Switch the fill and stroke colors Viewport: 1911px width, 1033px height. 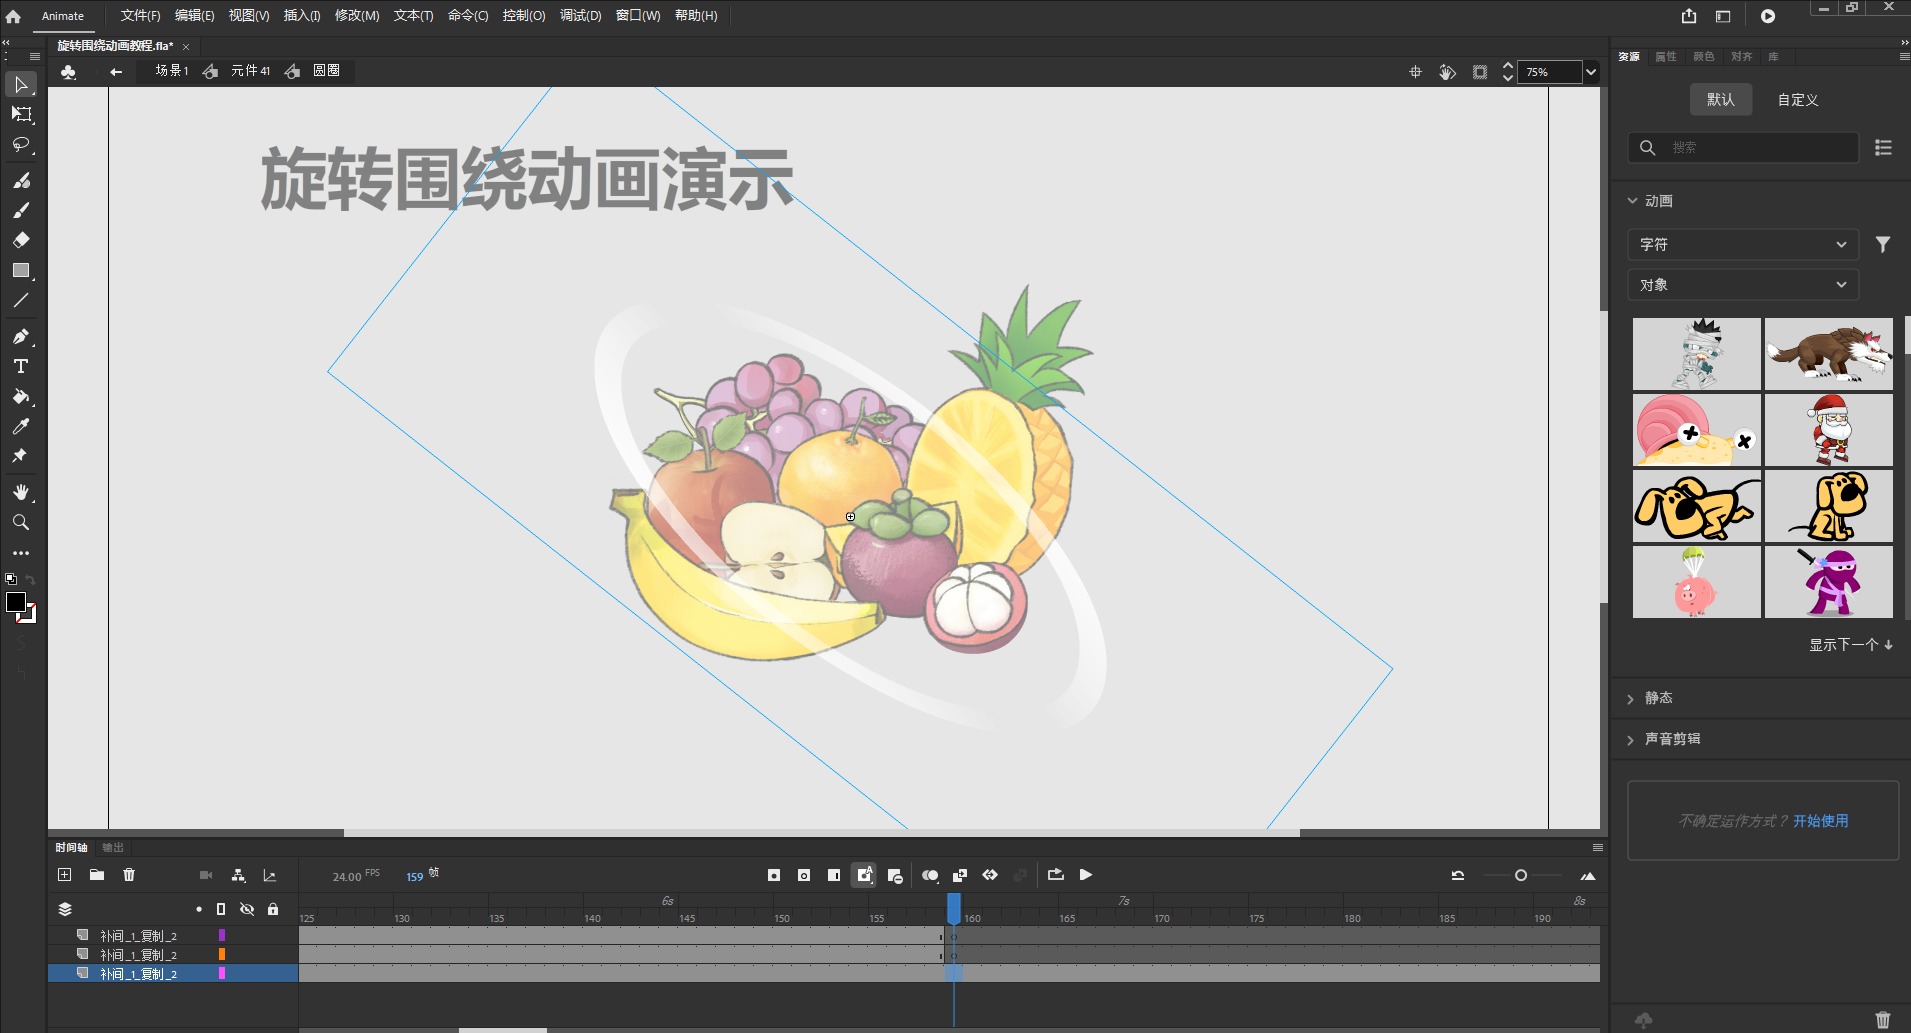coord(30,580)
